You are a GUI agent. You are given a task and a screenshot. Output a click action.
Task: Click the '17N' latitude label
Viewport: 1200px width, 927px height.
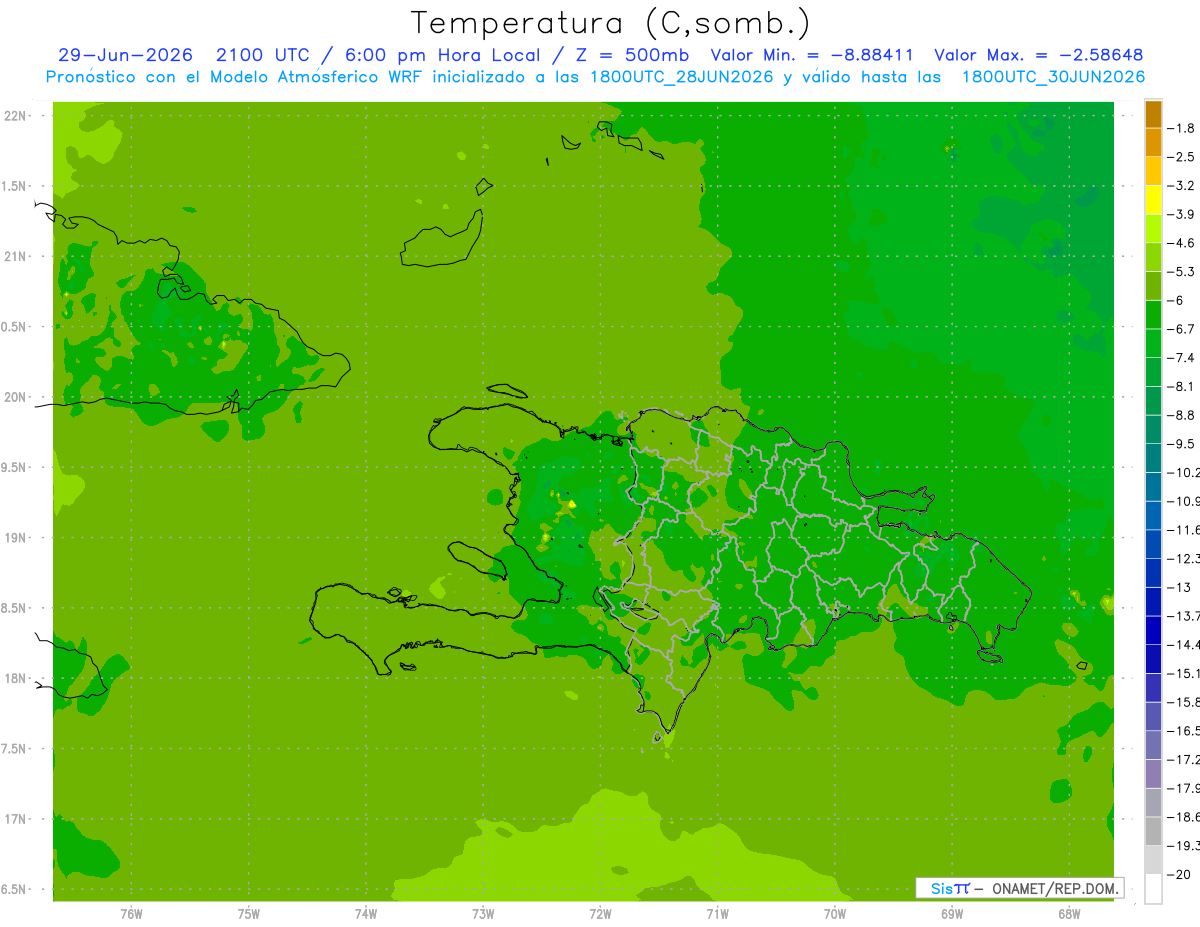[x=15, y=819]
